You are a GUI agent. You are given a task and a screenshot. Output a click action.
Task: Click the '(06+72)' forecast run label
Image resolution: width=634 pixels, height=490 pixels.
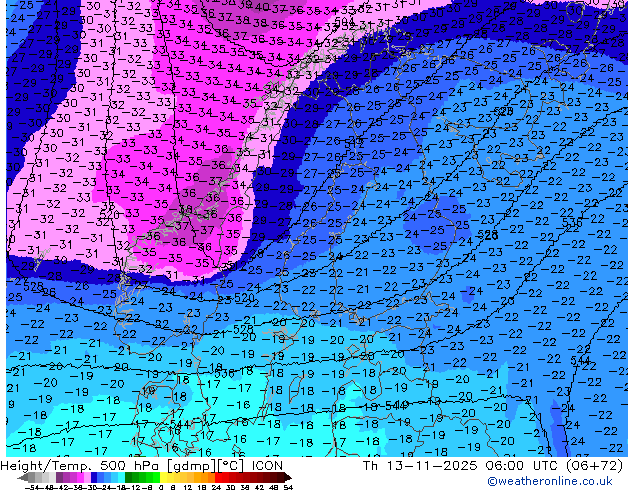pyautogui.click(x=593, y=465)
